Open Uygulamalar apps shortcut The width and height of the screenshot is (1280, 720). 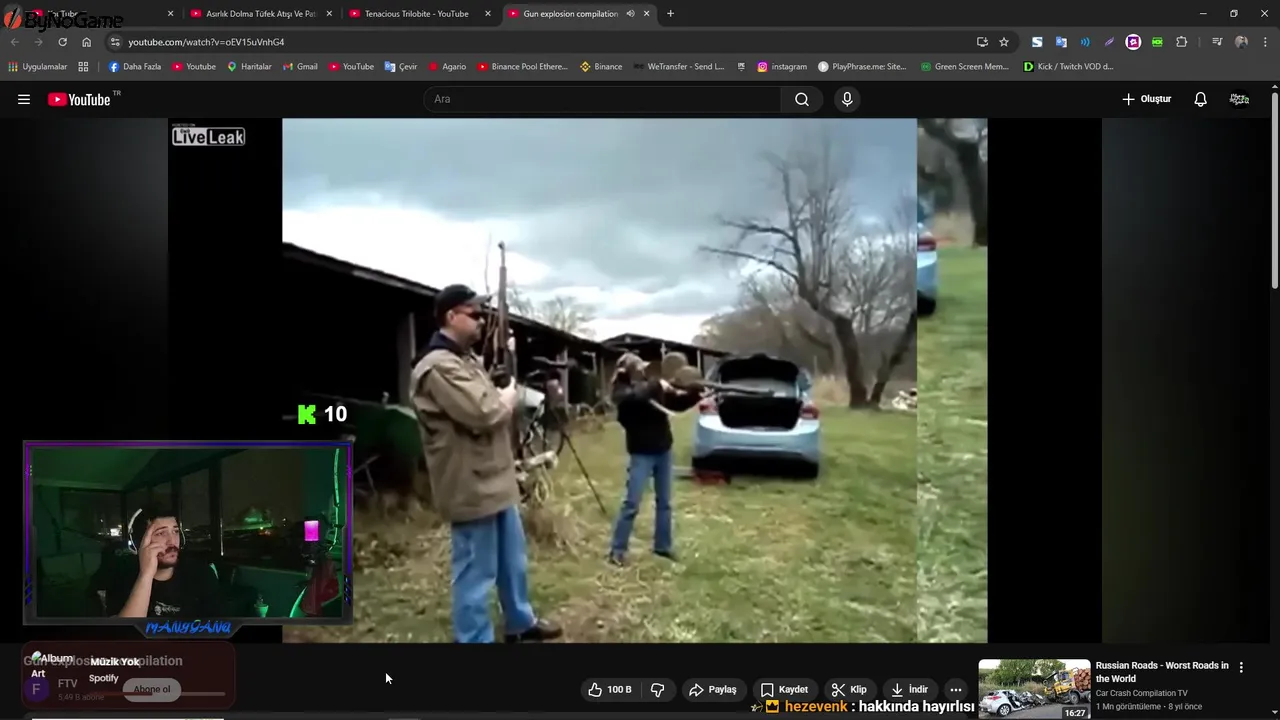(x=37, y=67)
